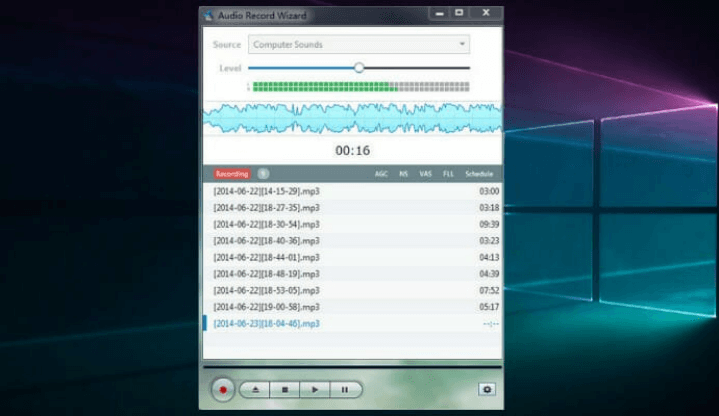
Task: Maximize the Audio Record Wizard window
Action: (459, 13)
